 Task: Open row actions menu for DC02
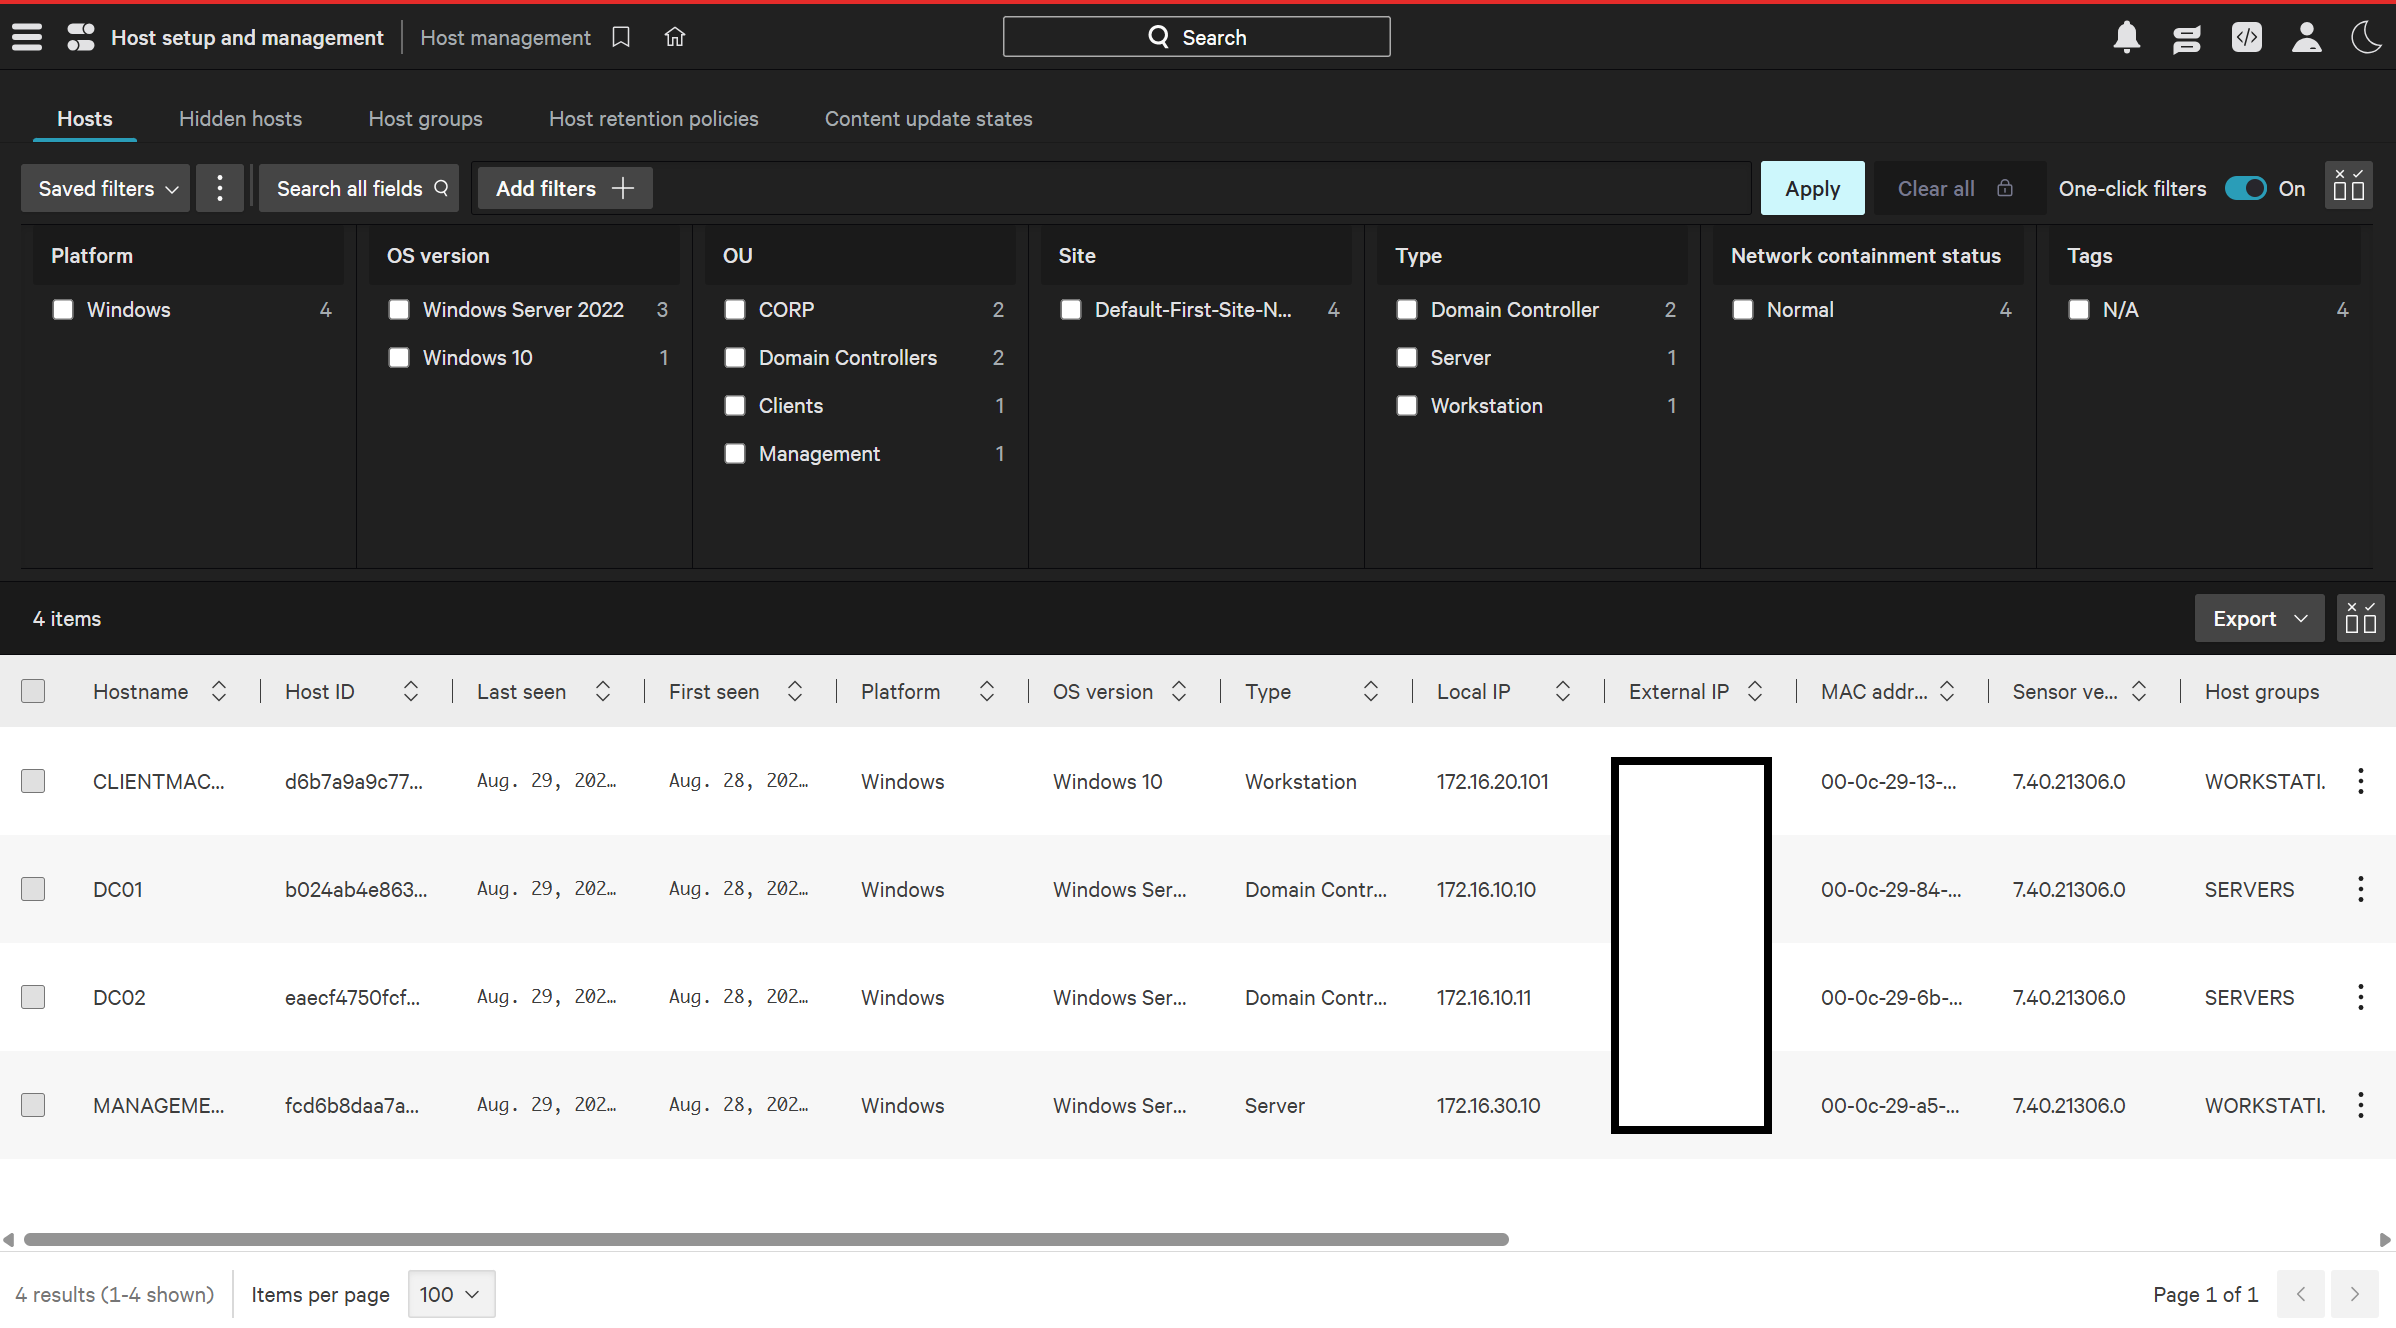click(x=2360, y=997)
